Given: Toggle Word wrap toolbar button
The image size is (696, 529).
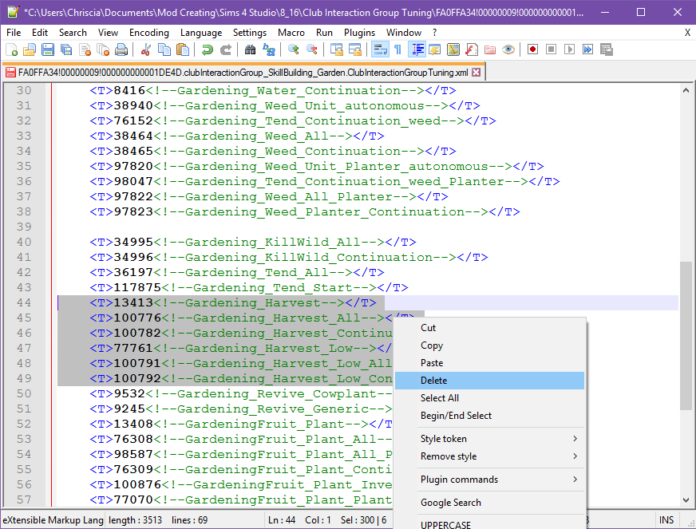Looking at the screenshot, I should click(380, 49).
